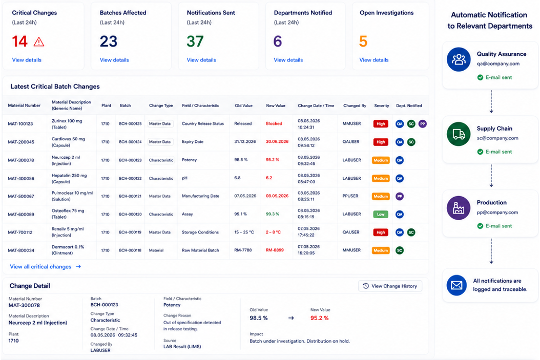Click the High severity badge in the Renaliv row
540x360 pixels.
(x=381, y=233)
